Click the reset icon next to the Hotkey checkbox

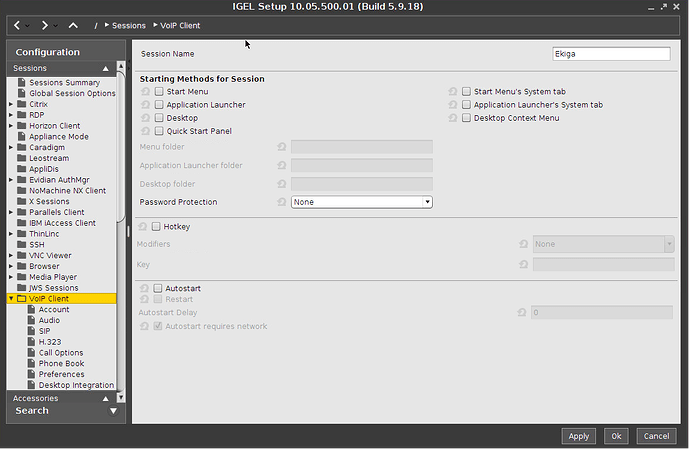pyautogui.click(x=145, y=227)
